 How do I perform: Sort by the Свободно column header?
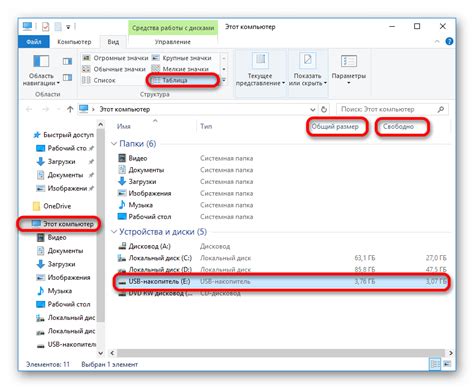[398, 127]
